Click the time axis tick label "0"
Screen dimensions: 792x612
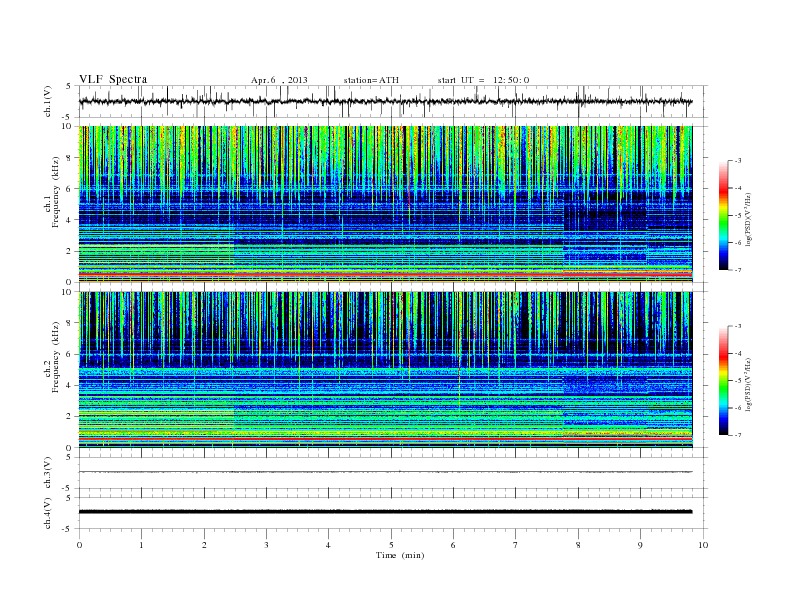79,545
